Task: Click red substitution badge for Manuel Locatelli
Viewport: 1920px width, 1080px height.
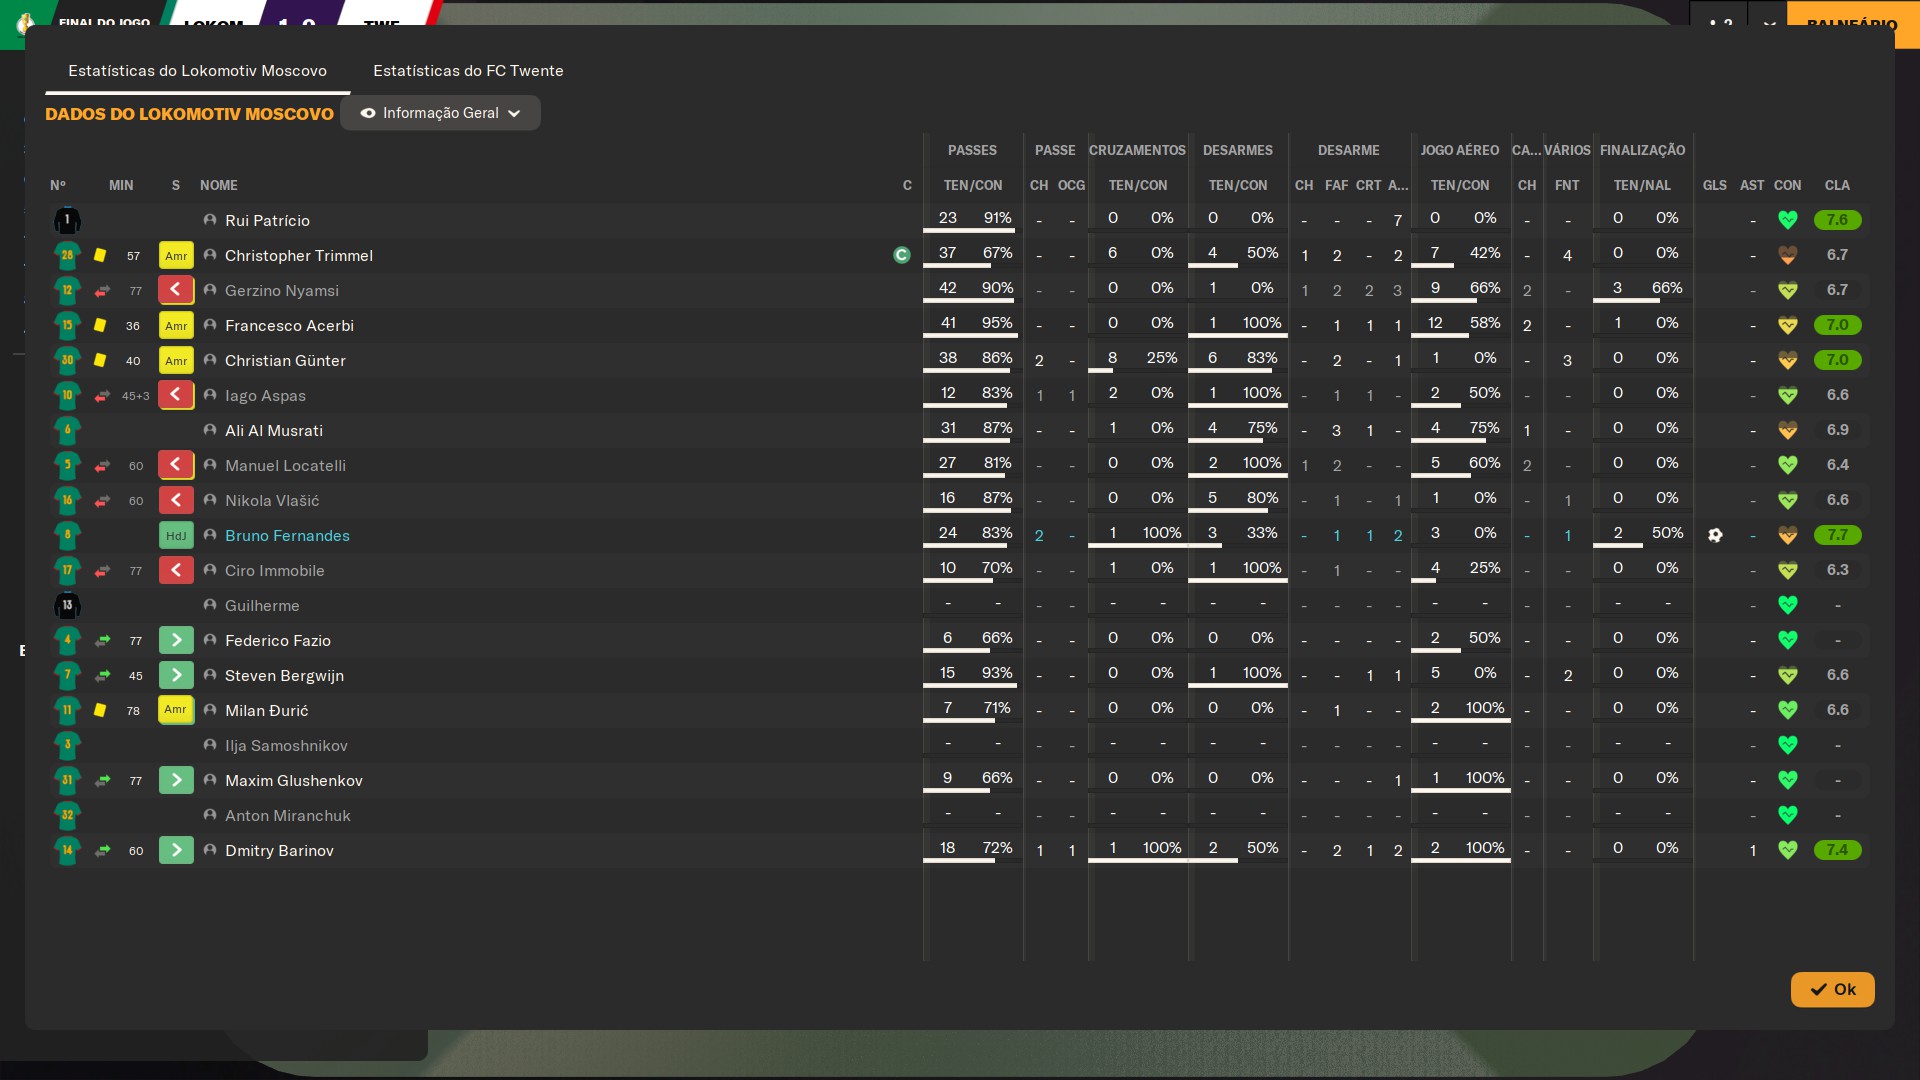Action: pos(176,465)
